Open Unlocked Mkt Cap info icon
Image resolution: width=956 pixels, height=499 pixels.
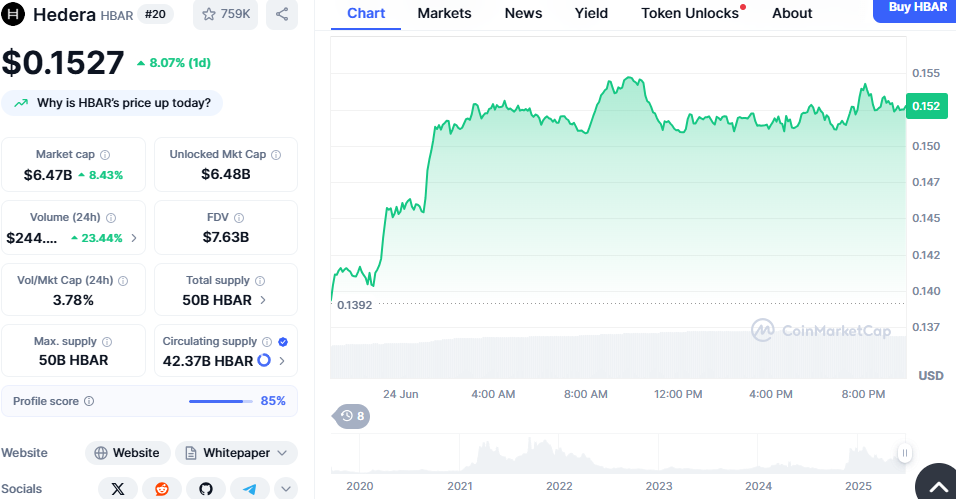pyautogui.click(x=276, y=155)
